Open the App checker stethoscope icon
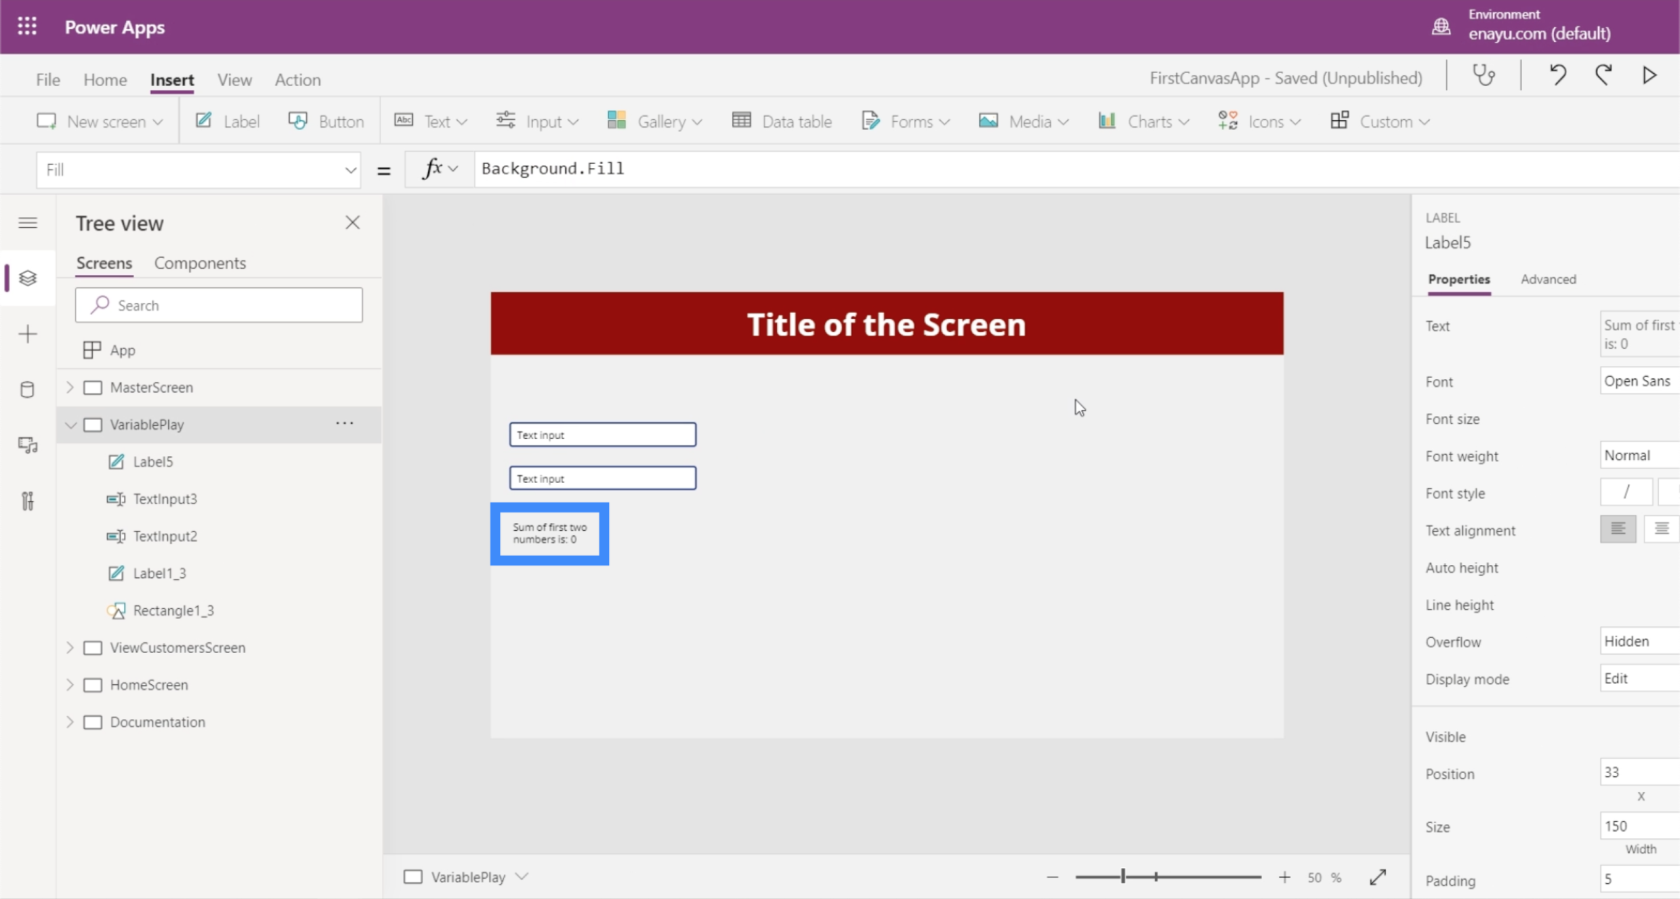The height and width of the screenshot is (899, 1680). tap(1484, 75)
